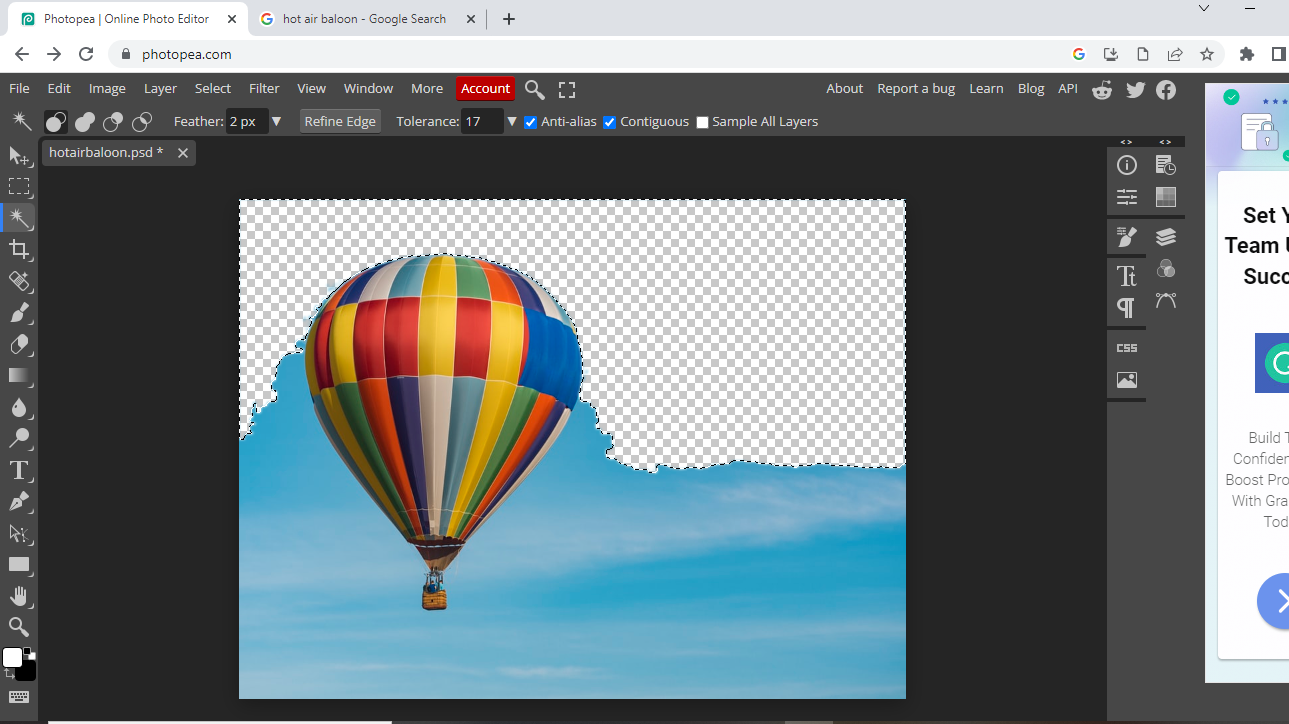Select the Rectangle Select tool
1289x724 pixels.
19,186
